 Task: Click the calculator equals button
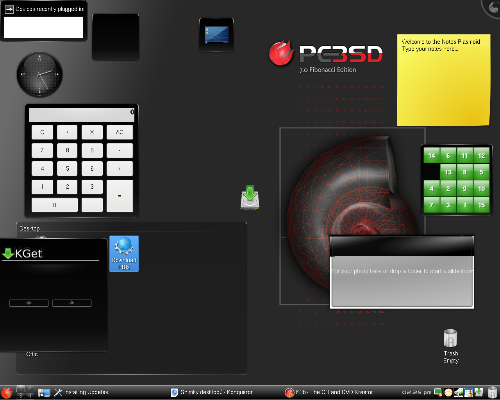(x=120, y=196)
